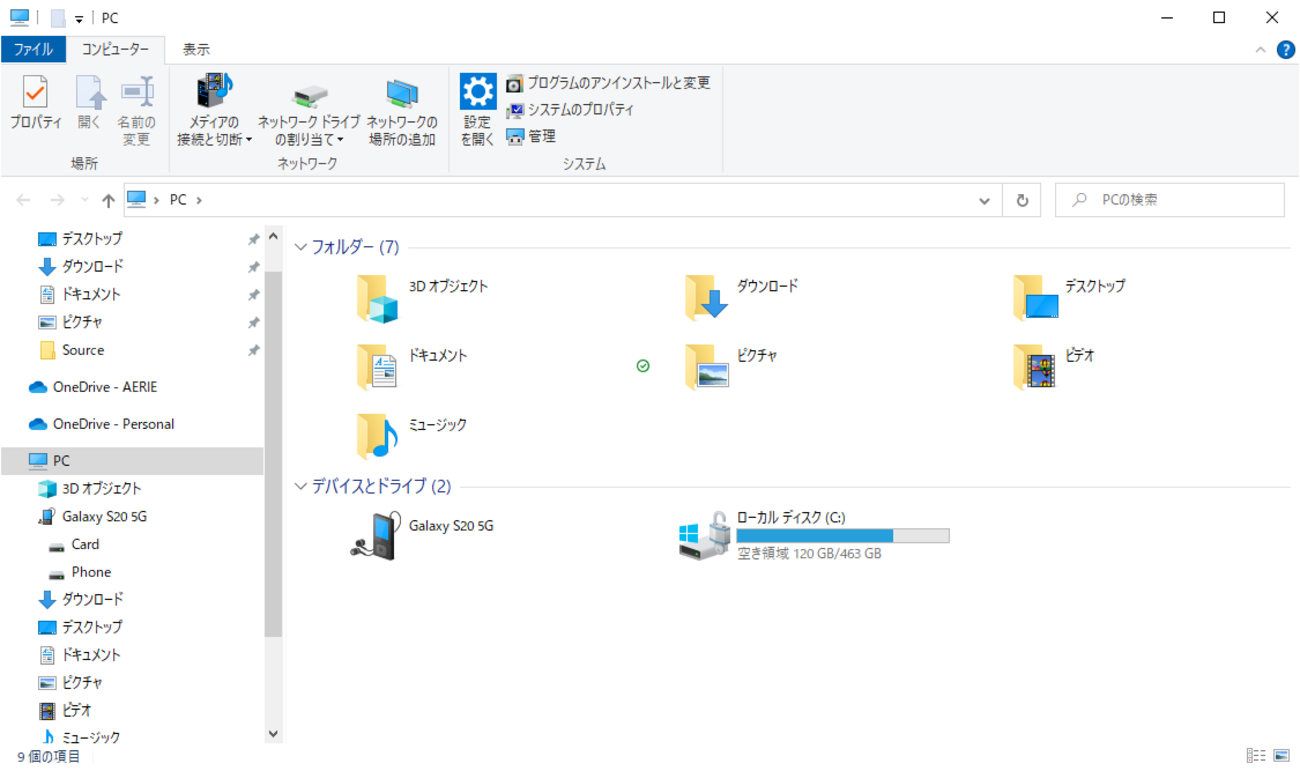Collapse the フォルダー (7) group
Screen dimensions: 1300x771
click(x=301, y=247)
